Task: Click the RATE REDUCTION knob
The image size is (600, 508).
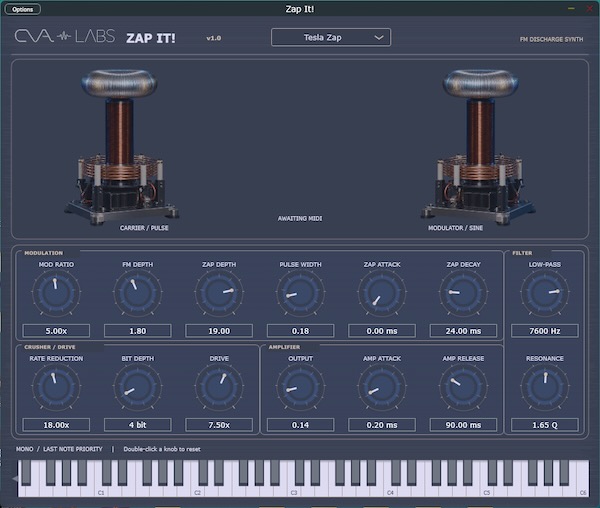Action: click(x=56, y=387)
